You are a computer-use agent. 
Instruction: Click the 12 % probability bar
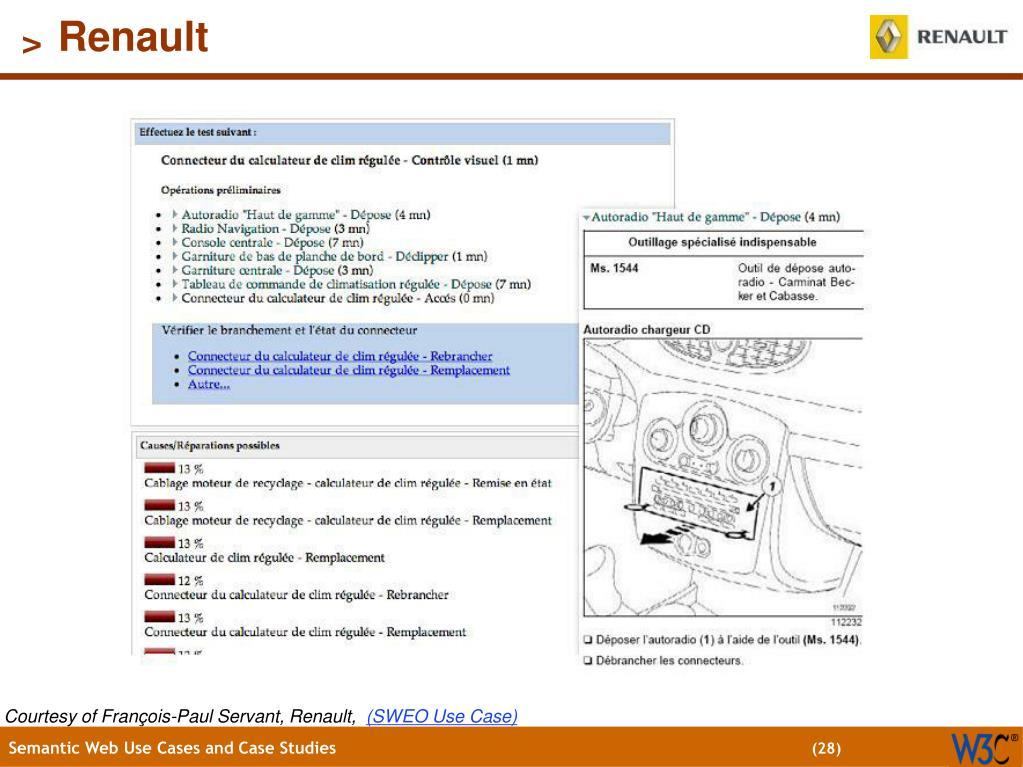tap(159, 580)
